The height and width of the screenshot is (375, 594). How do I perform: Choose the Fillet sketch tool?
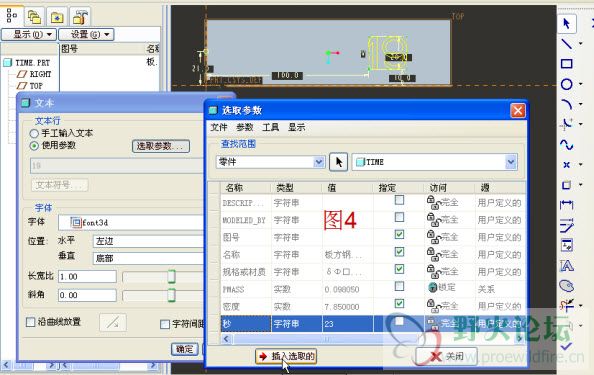coord(567,124)
